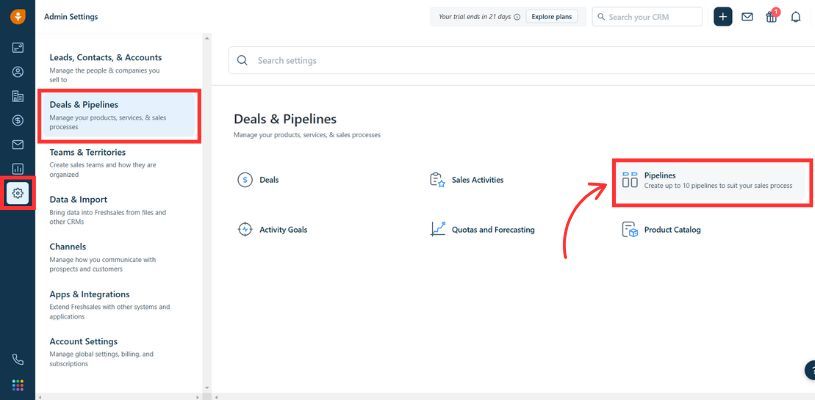Image resolution: width=815 pixels, height=400 pixels.
Task: Click the trial info icon
Action: coord(517,17)
